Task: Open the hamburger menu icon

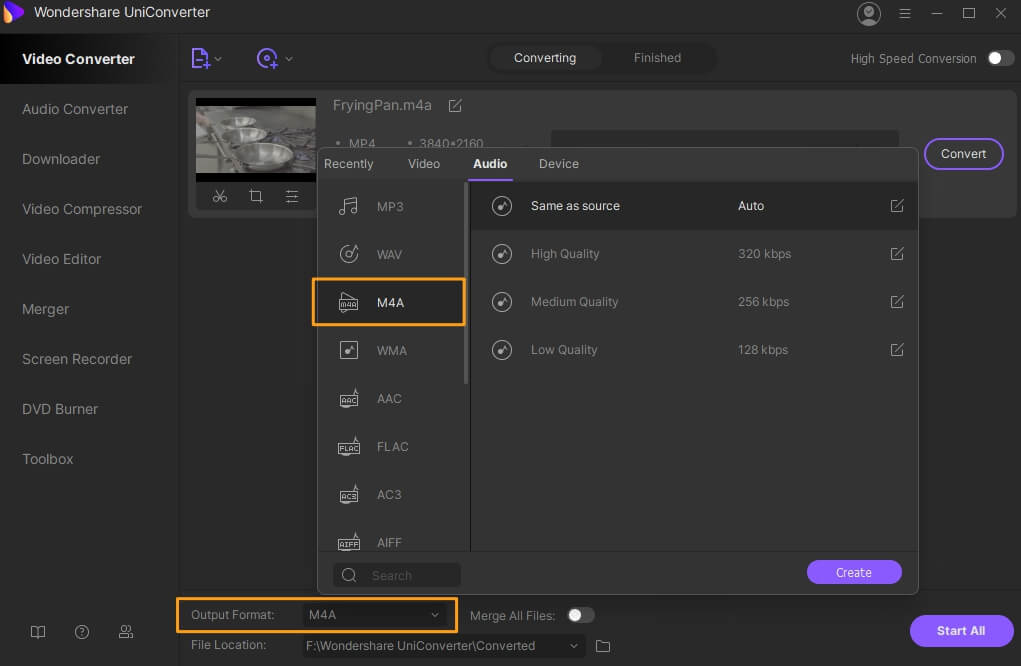Action: click(904, 14)
